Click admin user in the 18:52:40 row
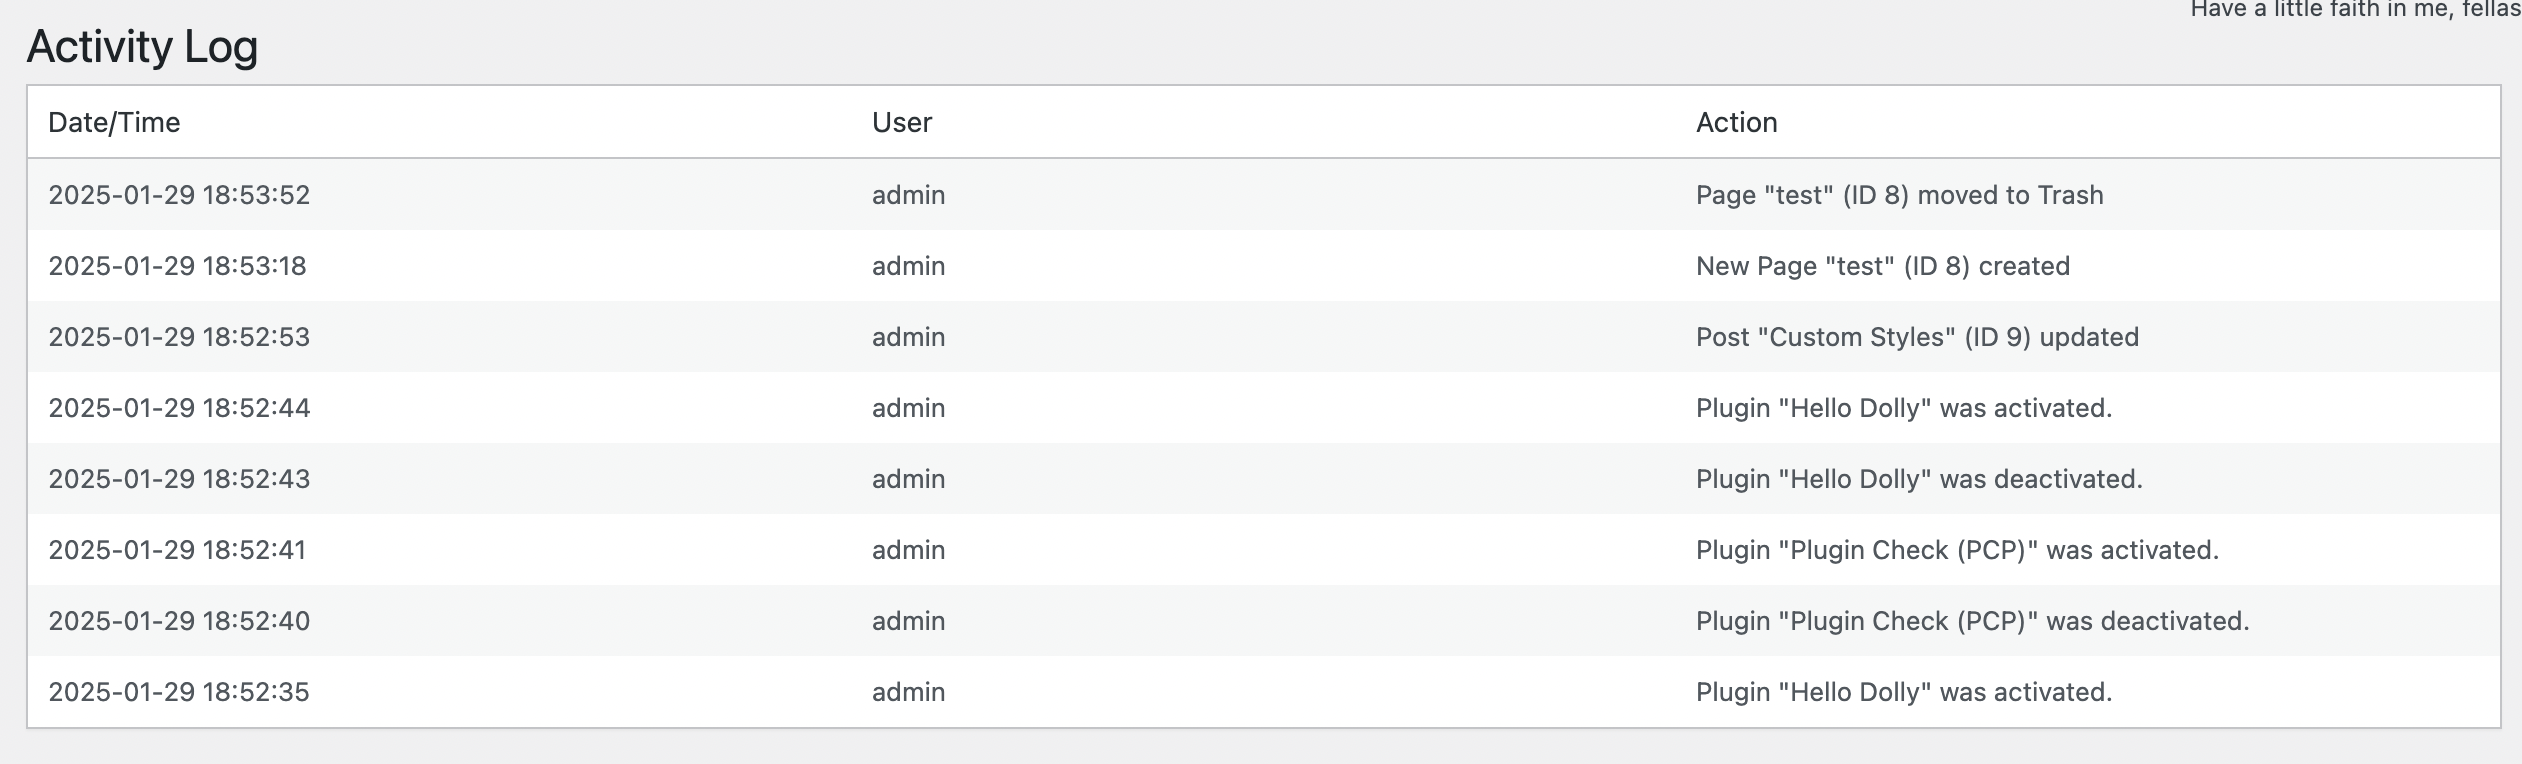The image size is (2522, 764). click(x=908, y=620)
